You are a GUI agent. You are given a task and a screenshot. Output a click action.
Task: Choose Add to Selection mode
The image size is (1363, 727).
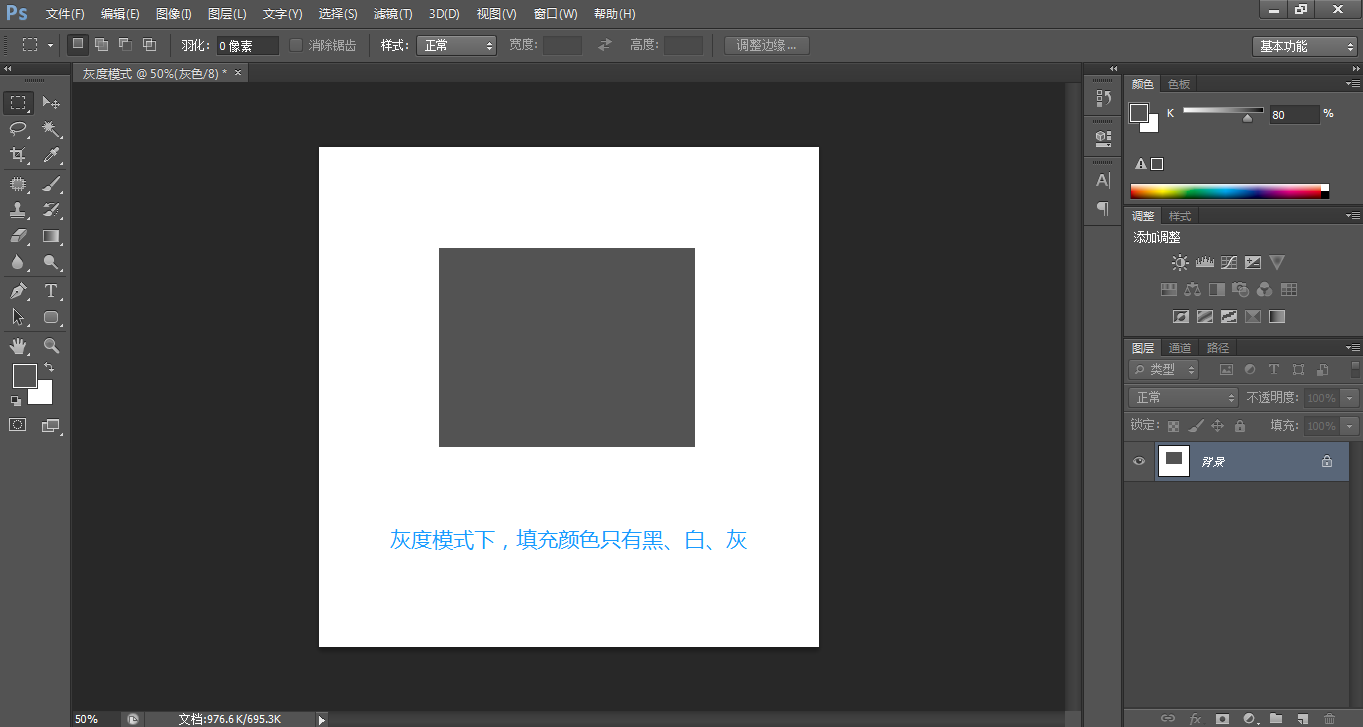(x=101, y=44)
